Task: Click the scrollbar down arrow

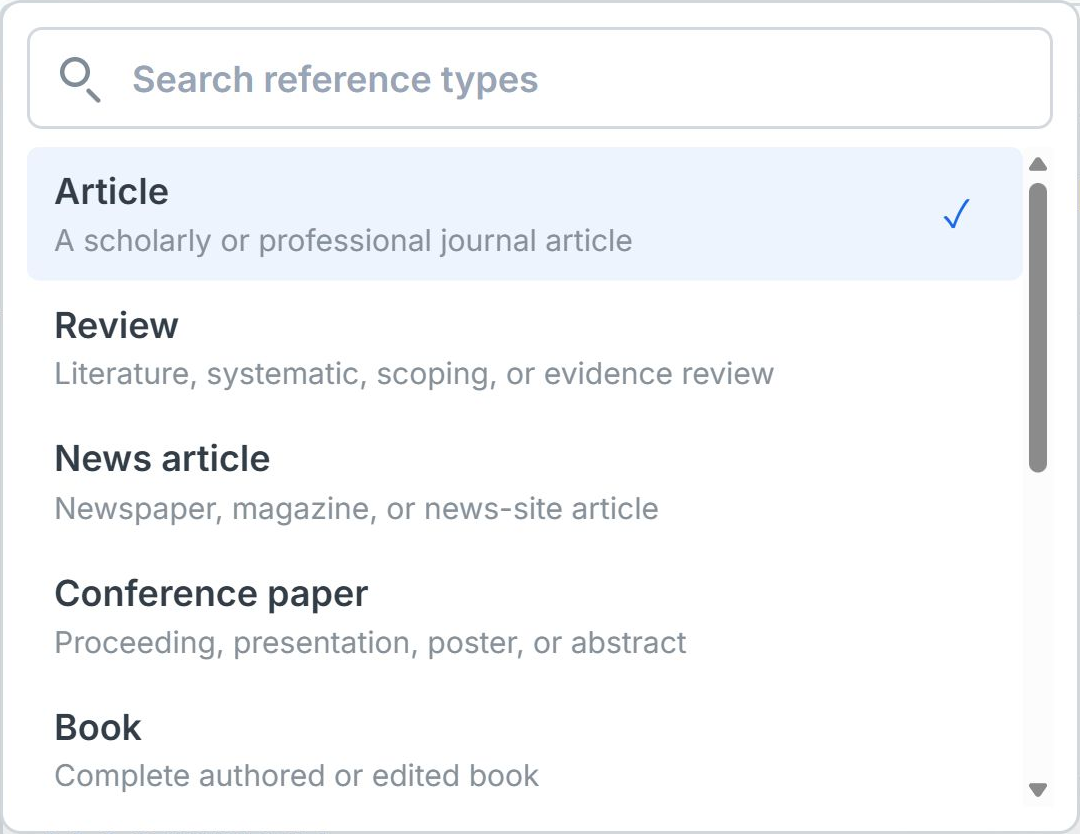Action: [x=1037, y=789]
